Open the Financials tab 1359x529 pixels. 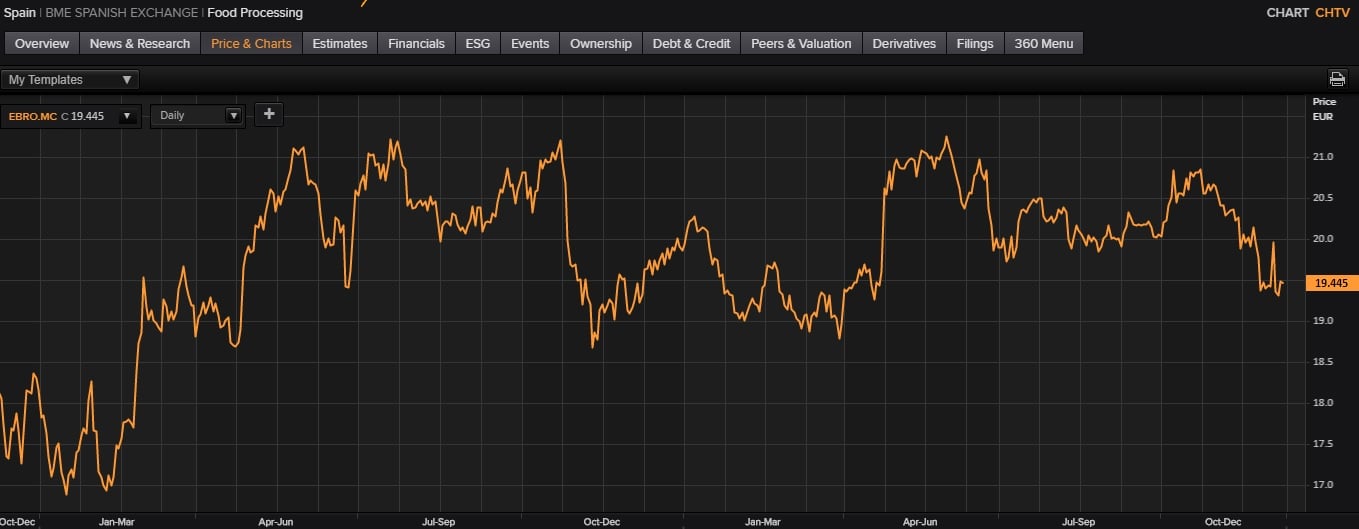pos(417,43)
